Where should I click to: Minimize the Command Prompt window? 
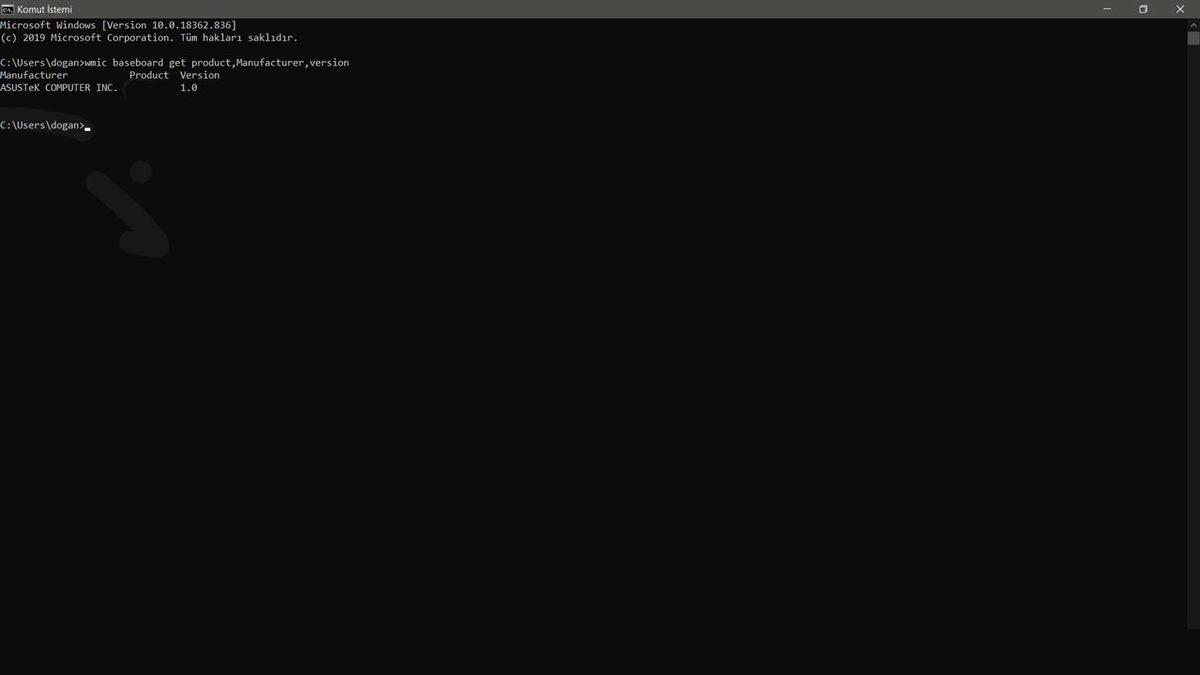click(1106, 8)
